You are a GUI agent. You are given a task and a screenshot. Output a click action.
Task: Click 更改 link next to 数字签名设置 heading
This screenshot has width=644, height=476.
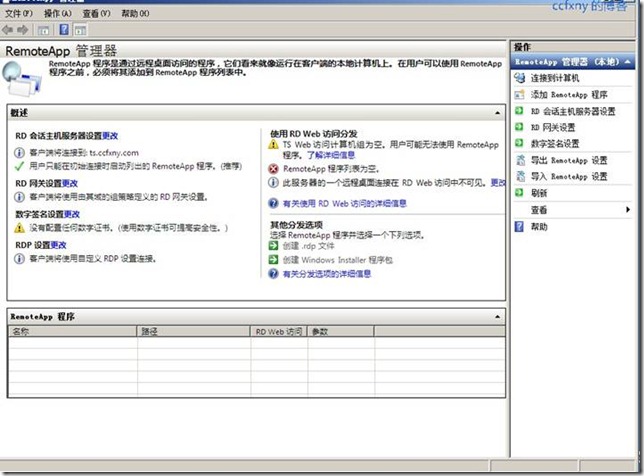(71, 214)
